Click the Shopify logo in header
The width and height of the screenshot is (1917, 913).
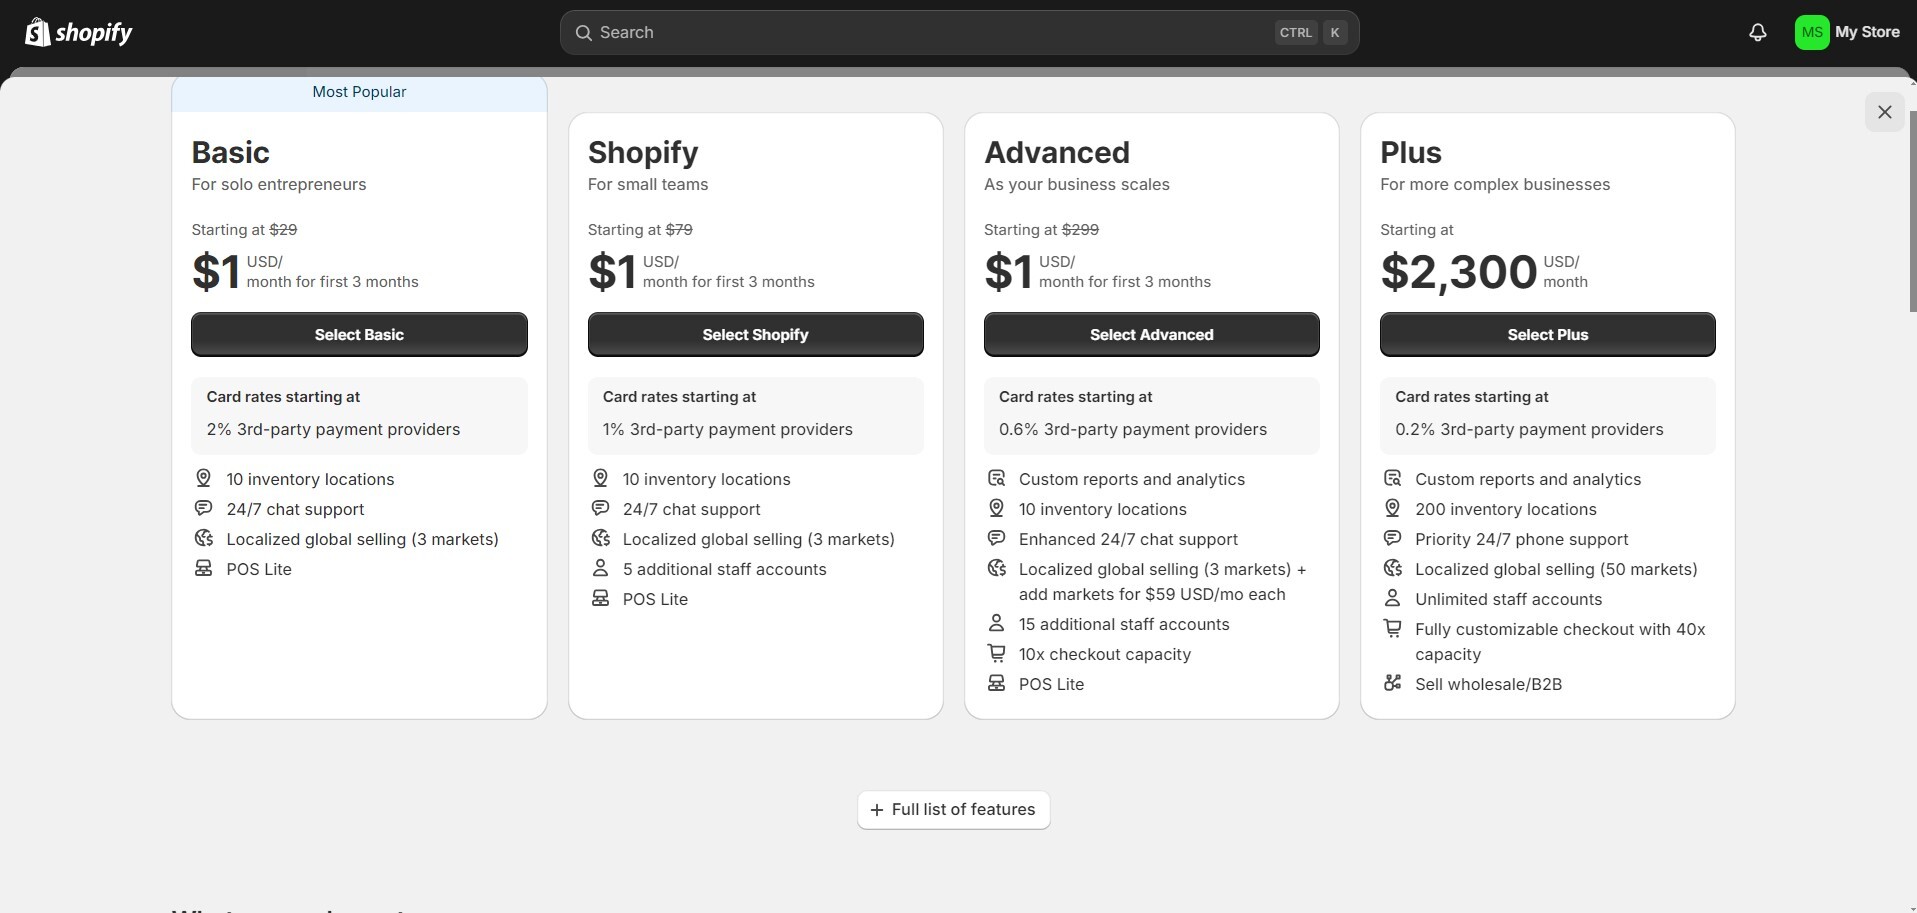tap(78, 32)
